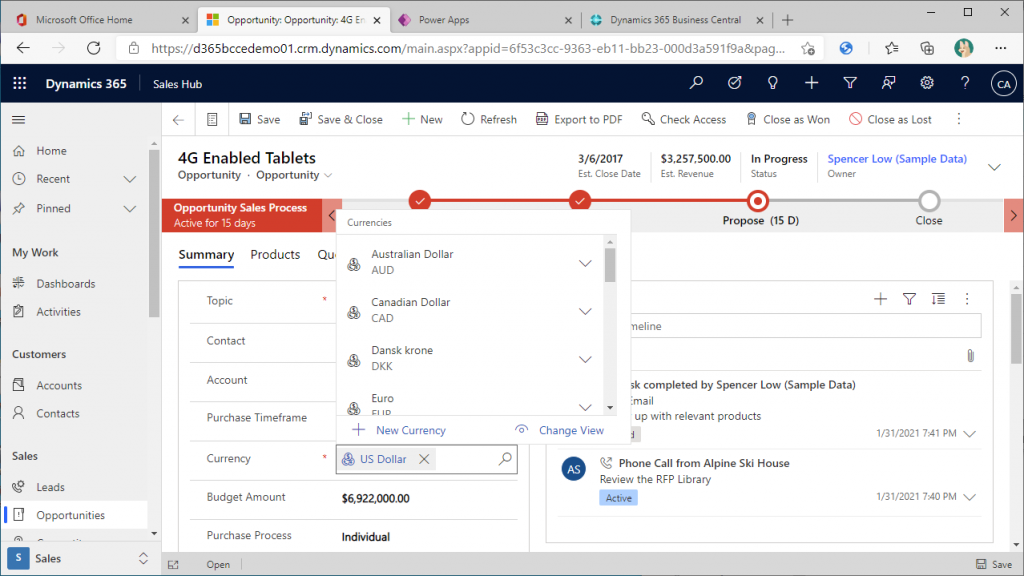Expand the Australian Dollar entry chevron
Viewport: 1024px width, 576px height.
[x=585, y=263]
